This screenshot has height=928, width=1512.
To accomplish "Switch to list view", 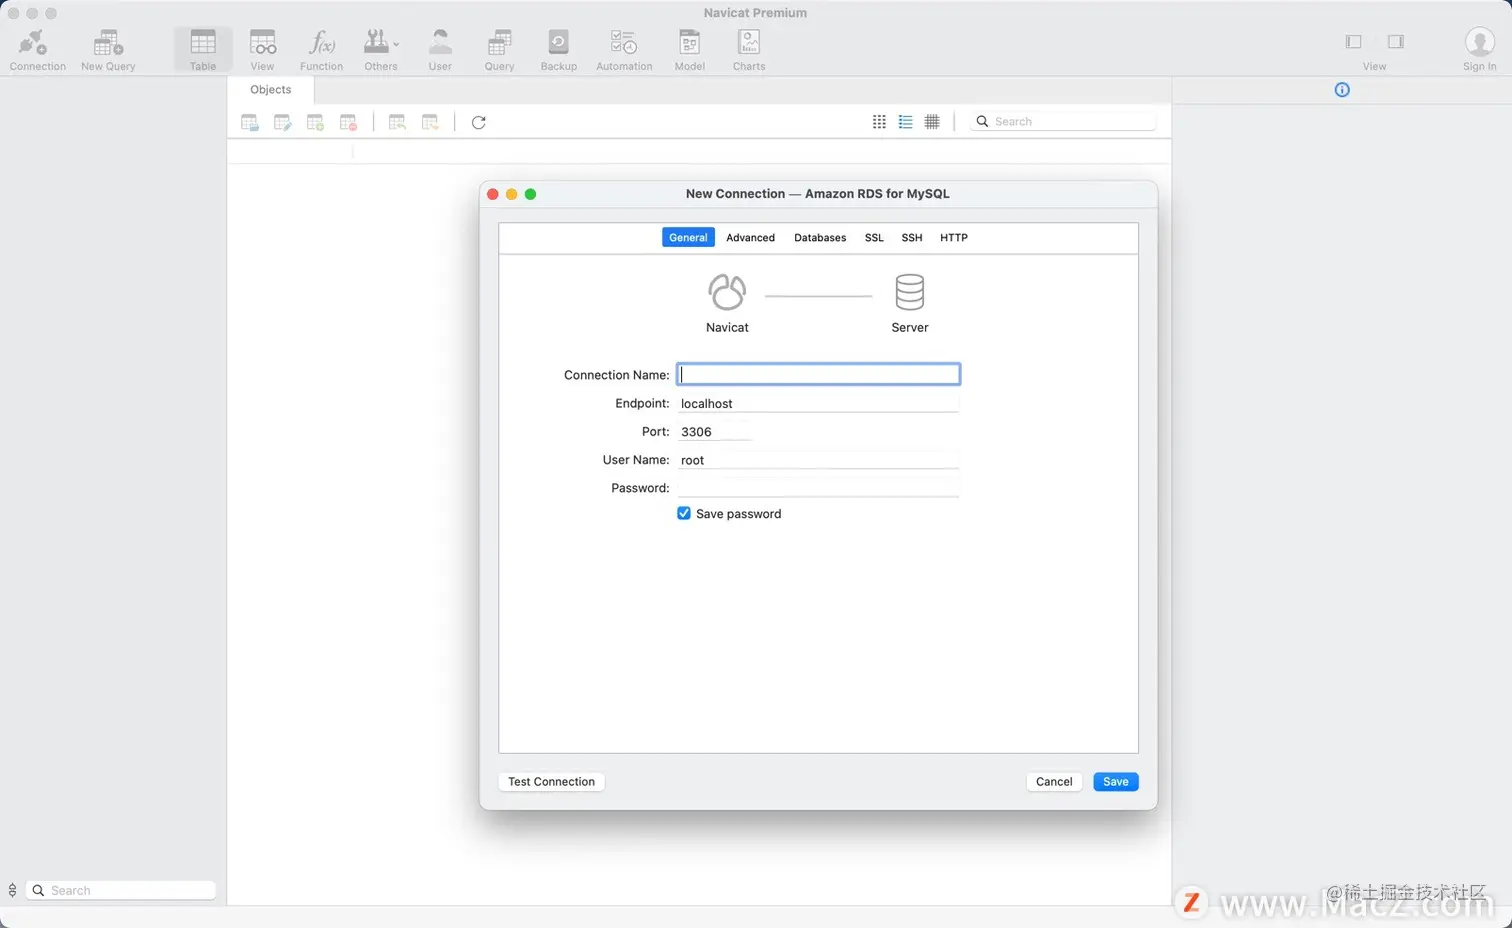I will tap(906, 122).
